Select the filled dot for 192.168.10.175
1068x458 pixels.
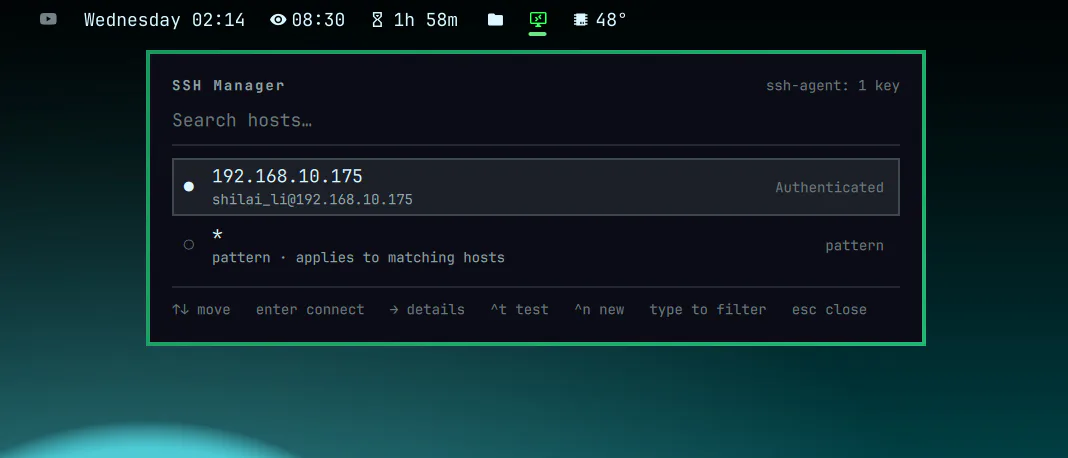tap(189, 187)
